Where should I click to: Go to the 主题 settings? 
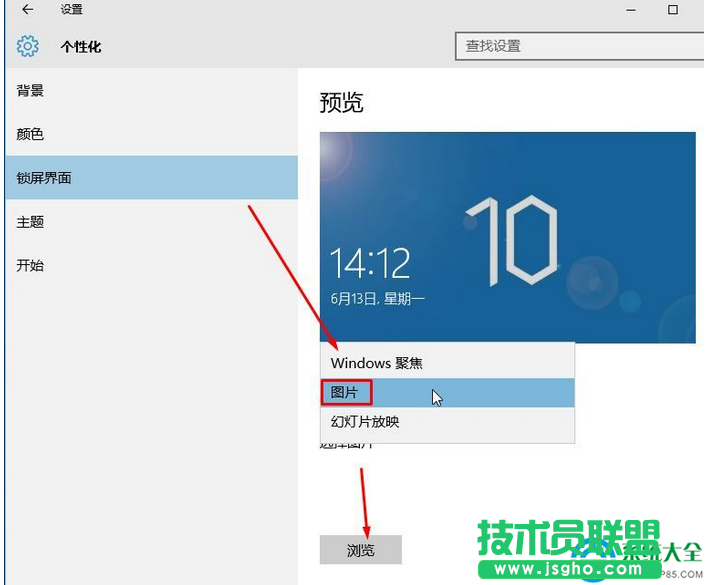(x=31, y=222)
